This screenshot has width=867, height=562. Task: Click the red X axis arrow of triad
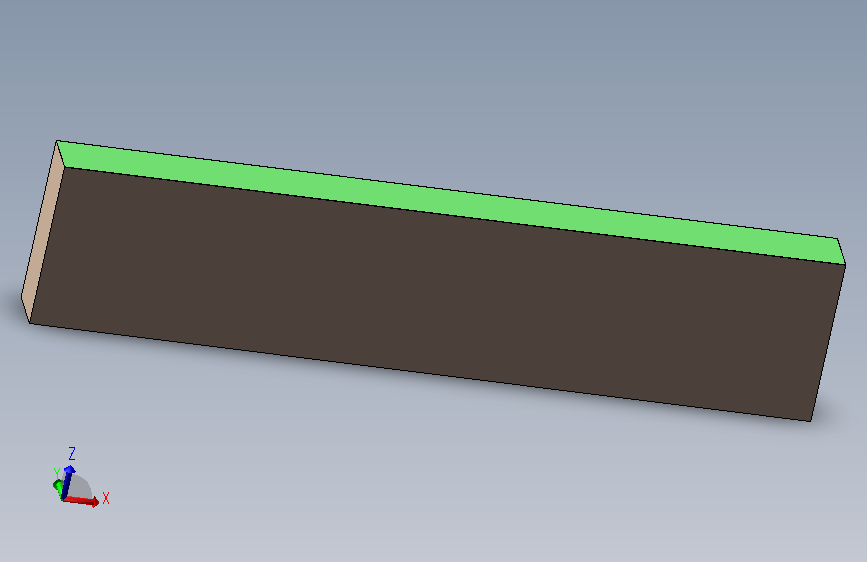click(82, 501)
